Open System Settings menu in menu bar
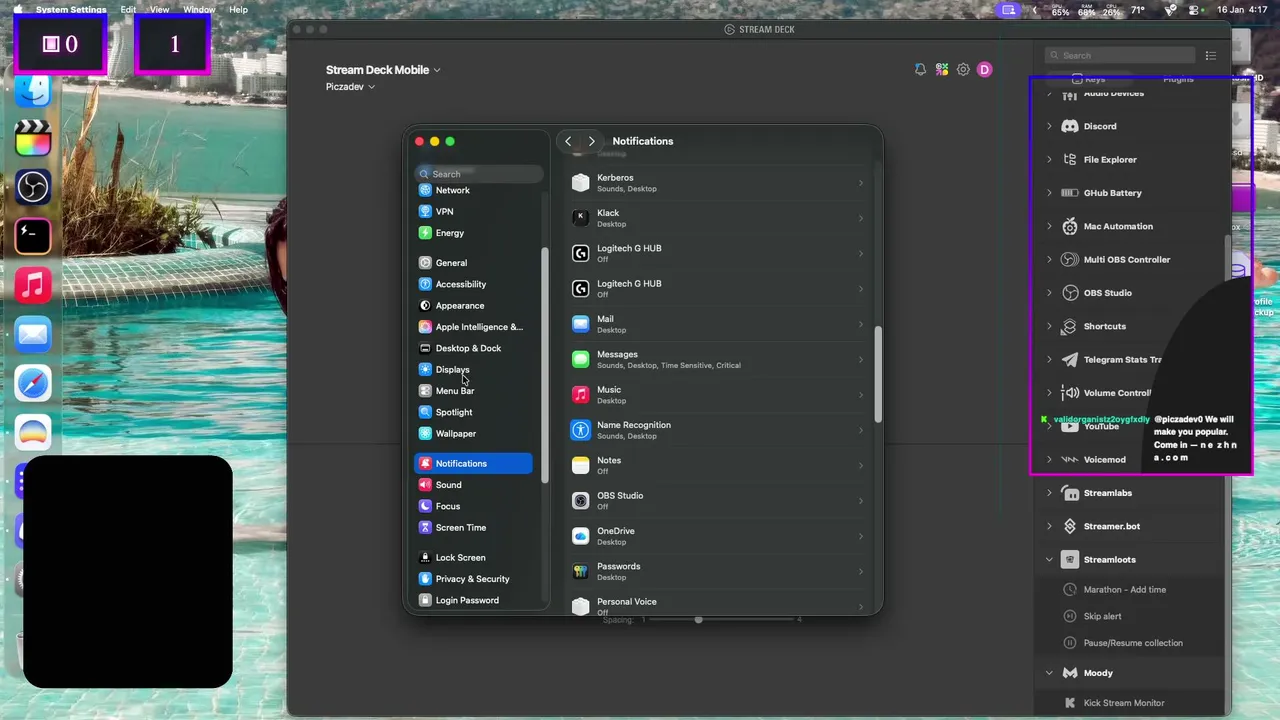This screenshot has height=720, width=1280. 71,10
